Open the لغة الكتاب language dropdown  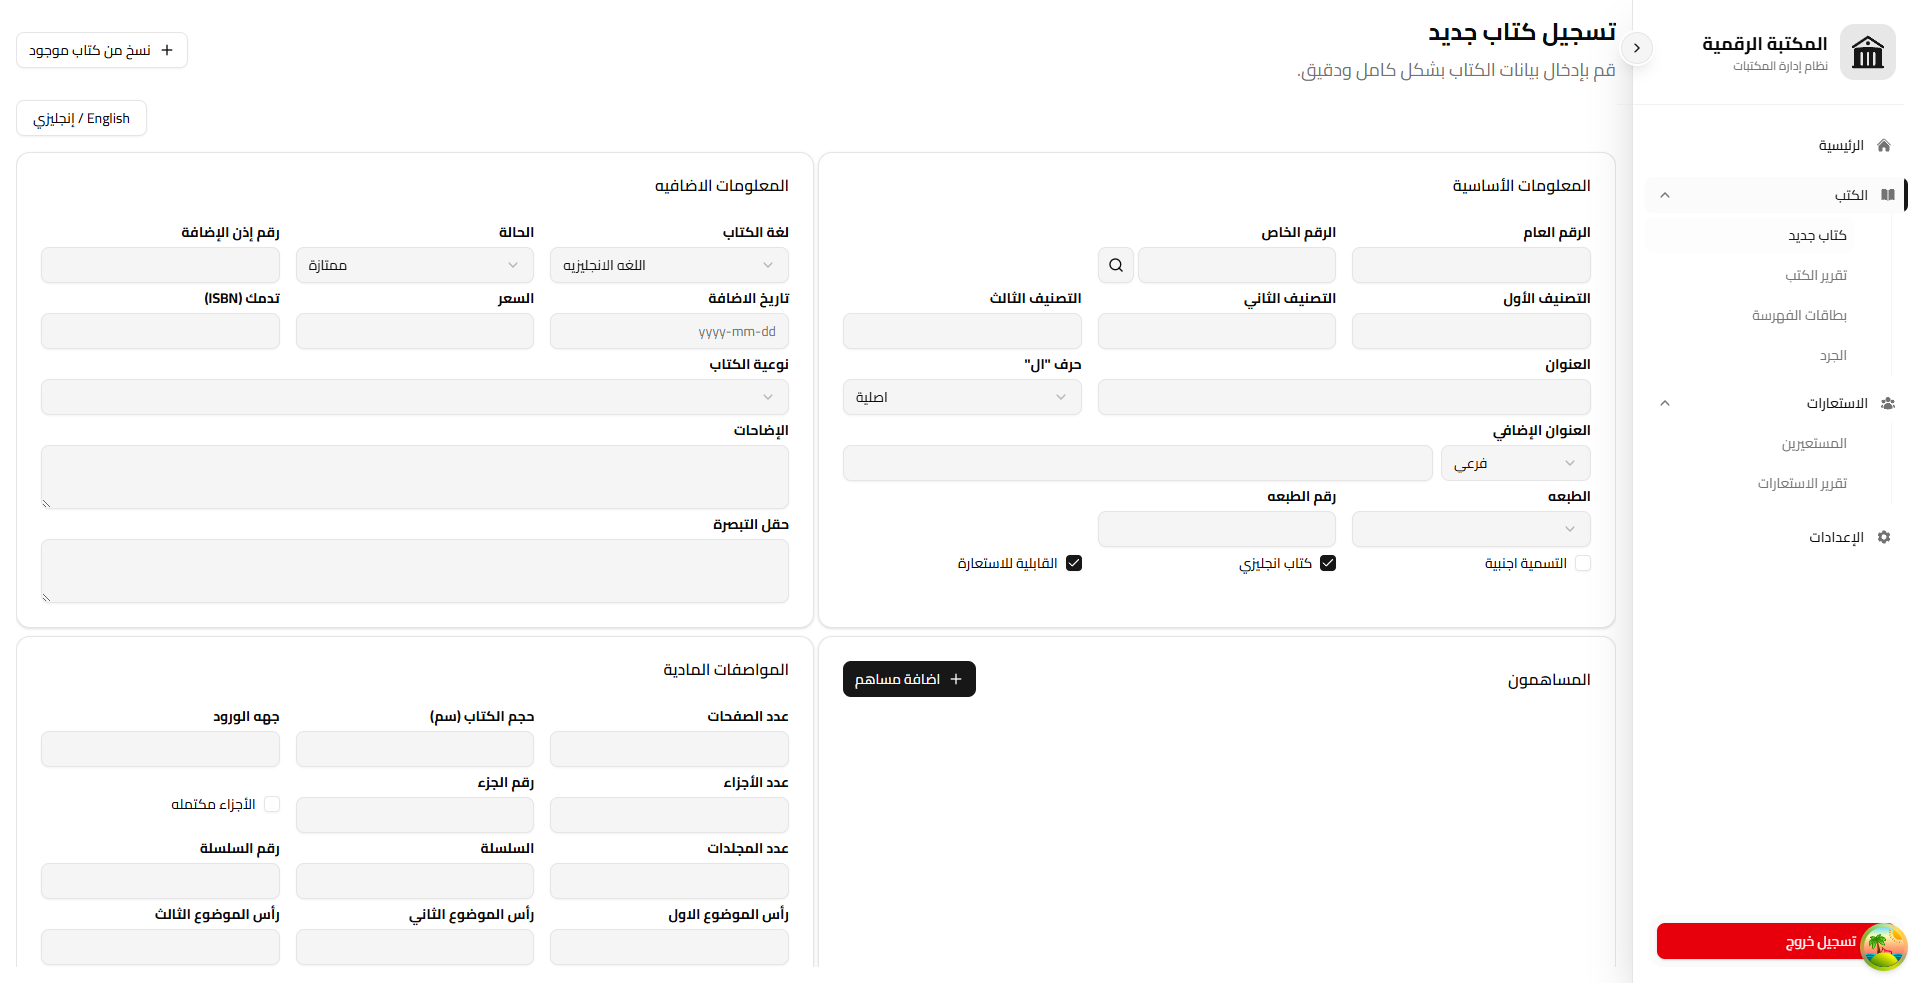[x=669, y=265]
